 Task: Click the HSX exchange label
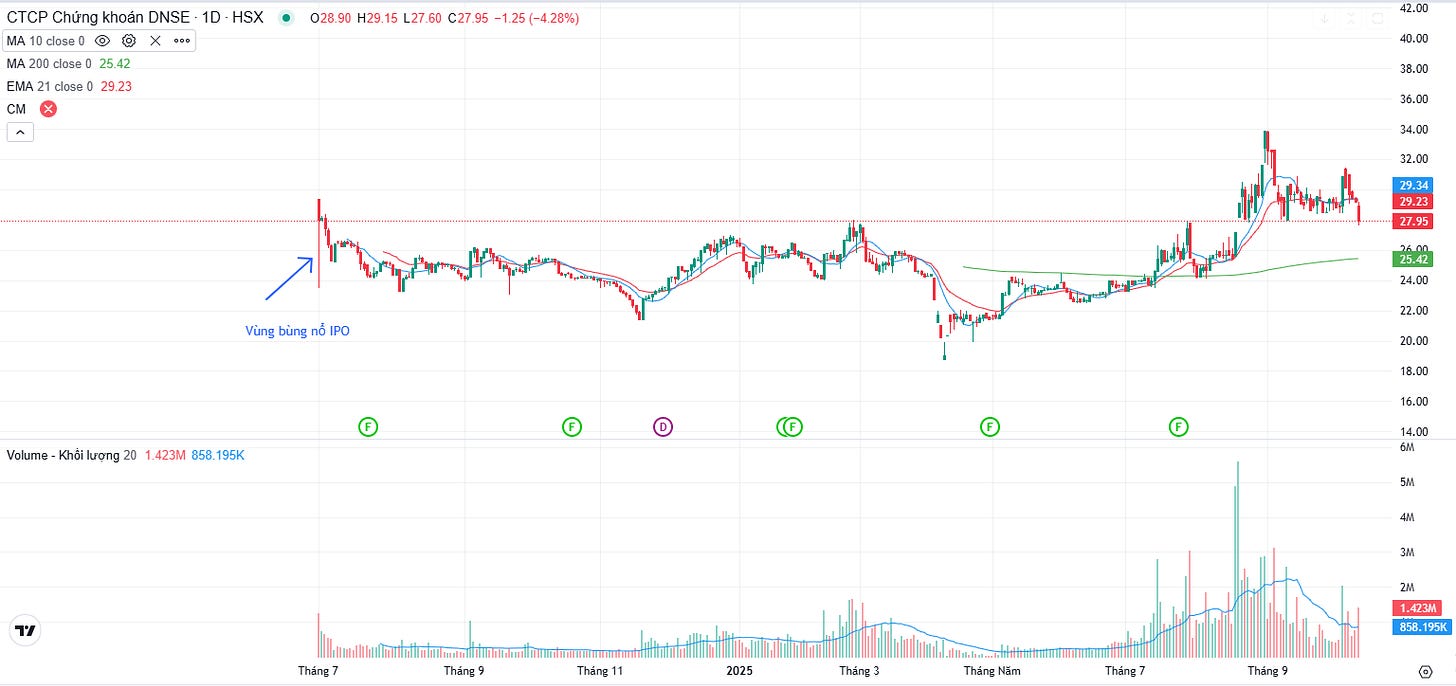pos(249,18)
